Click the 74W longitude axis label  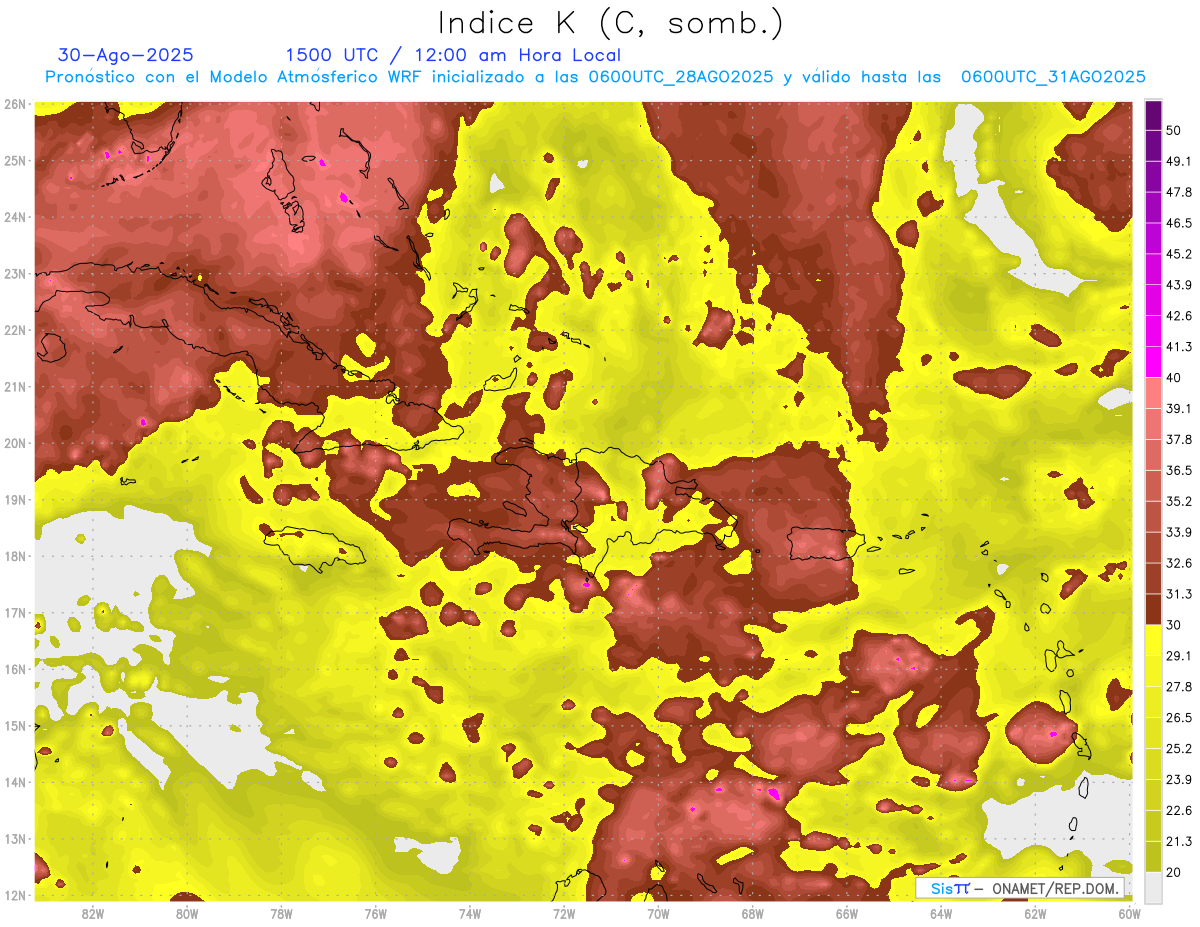pyautogui.click(x=469, y=914)
